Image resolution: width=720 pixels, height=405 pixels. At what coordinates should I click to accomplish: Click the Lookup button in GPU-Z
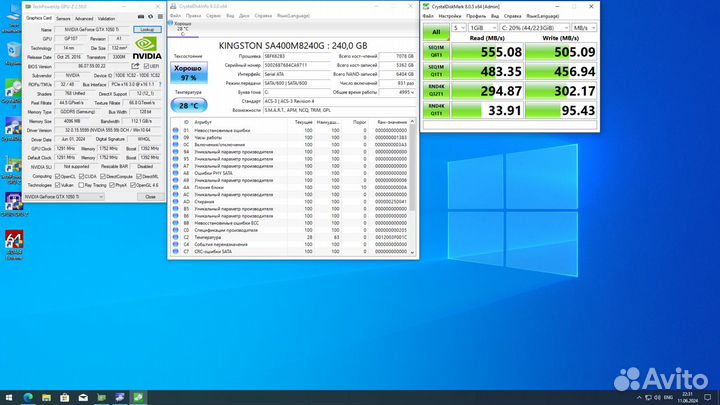(147, 30)
